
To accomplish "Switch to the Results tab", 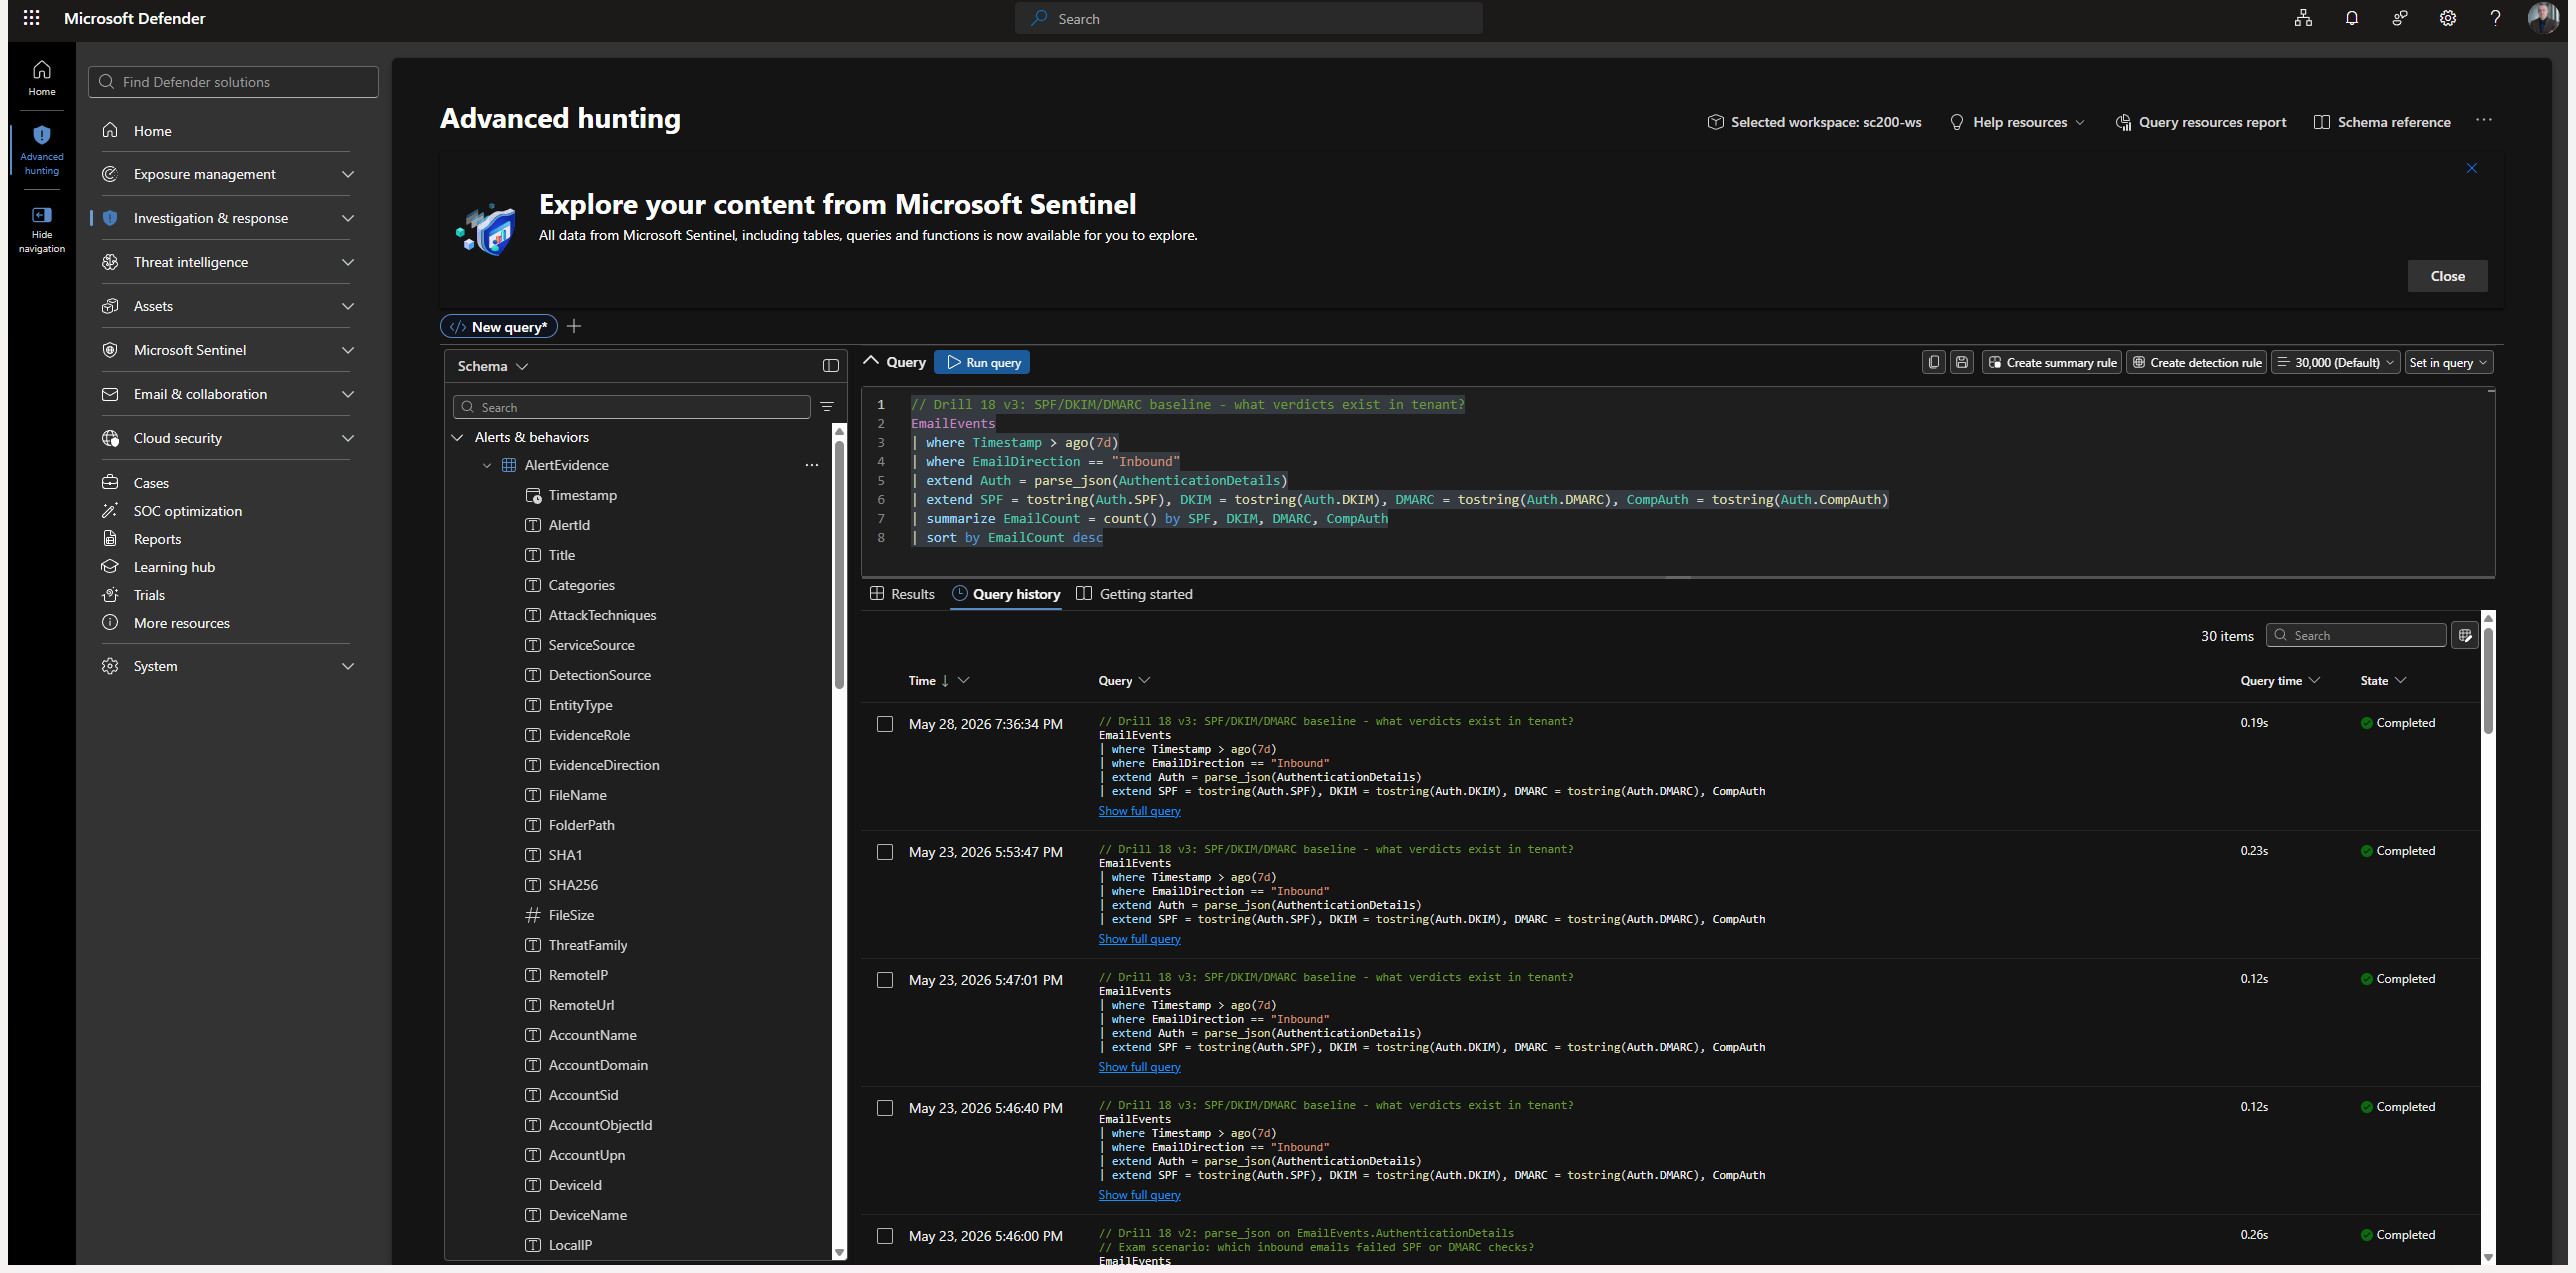I will click(x=902, y=594).
